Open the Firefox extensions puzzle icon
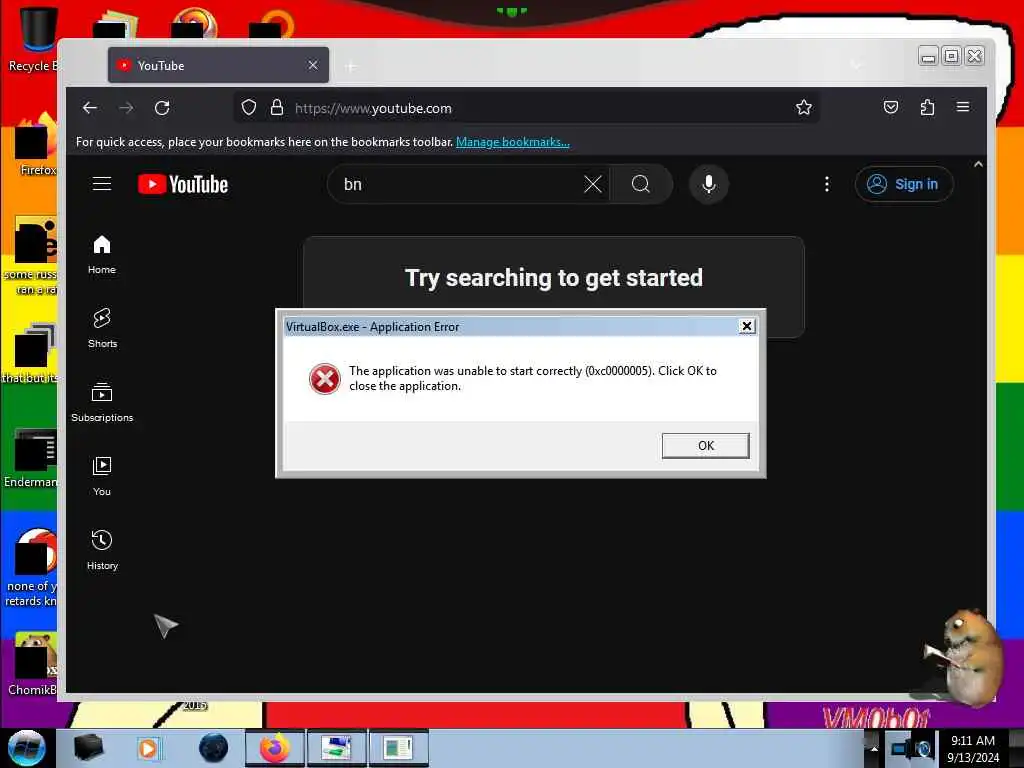This screenshot has height=768, width=1024. click(927, 107)
